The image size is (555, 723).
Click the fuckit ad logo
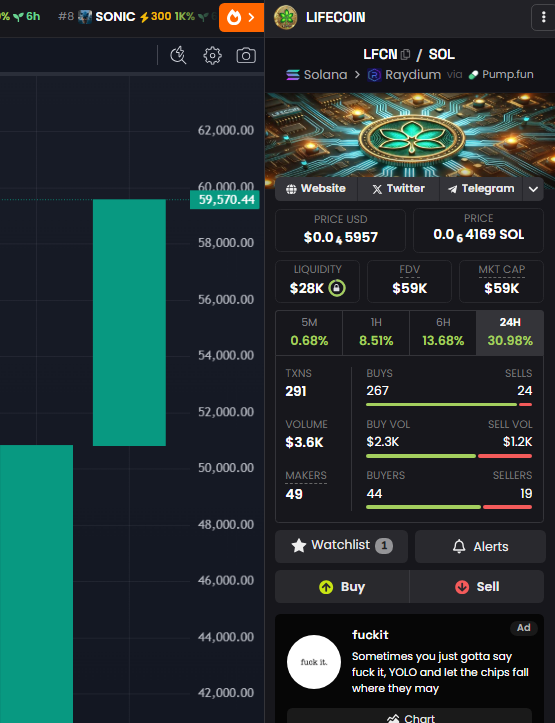click(314, 662)
